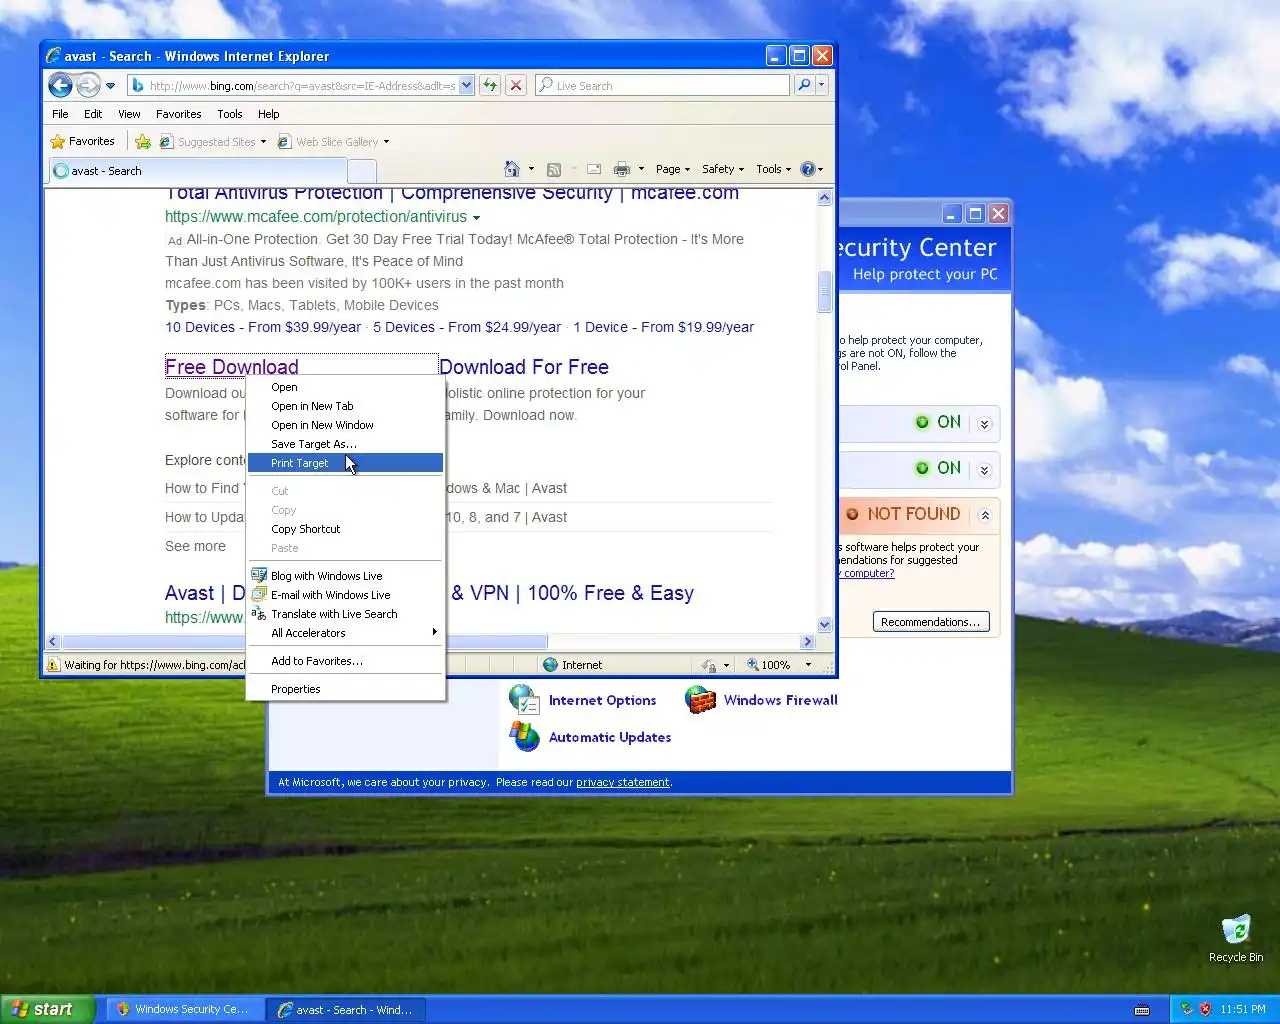Select Open in New Tab from context menu
The width and height of the screenshot is (1280, 1024).
click(345, 406)
